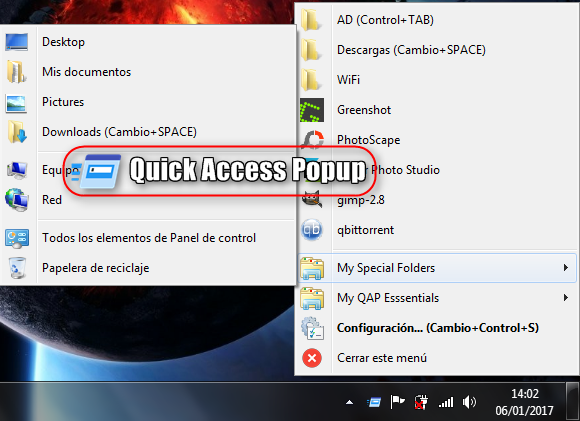Select Todos los elementos de Panel de control
580x421 pixels.
coord(148,238)
